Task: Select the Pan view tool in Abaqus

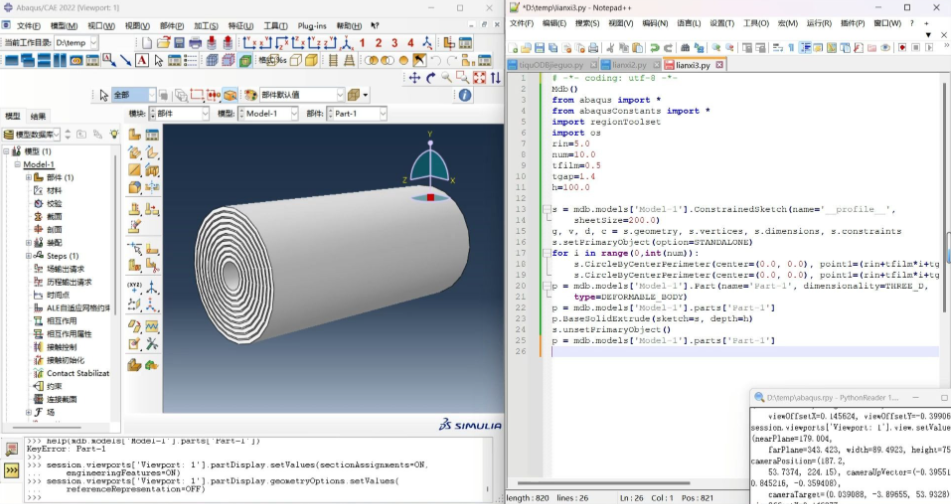Action: [x=415, y=78]
